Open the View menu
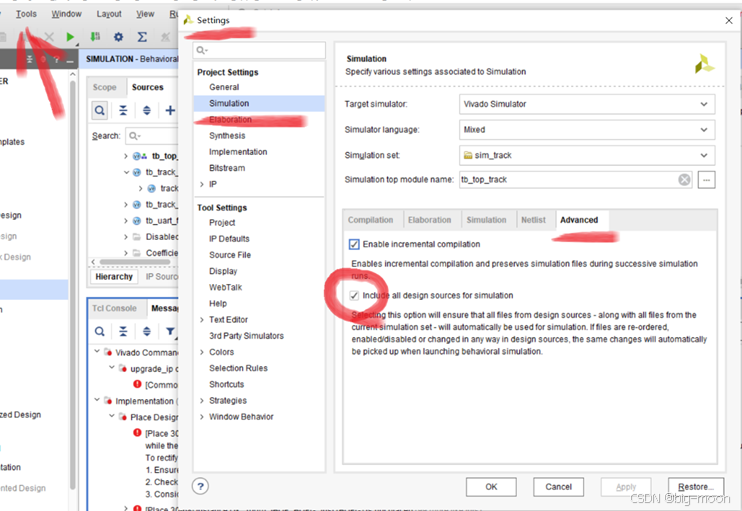This screenshot has height=511, width=742. click(145, 14)
